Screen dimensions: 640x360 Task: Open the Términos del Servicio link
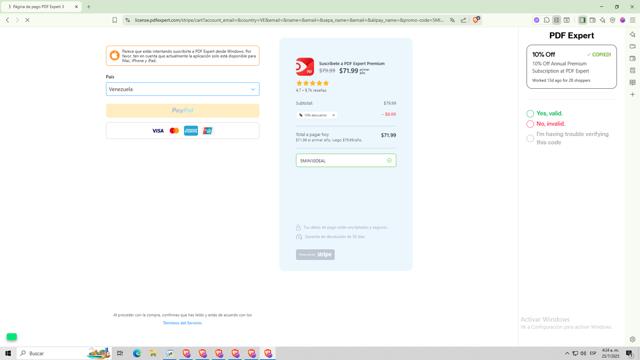[x=182, y=323]
